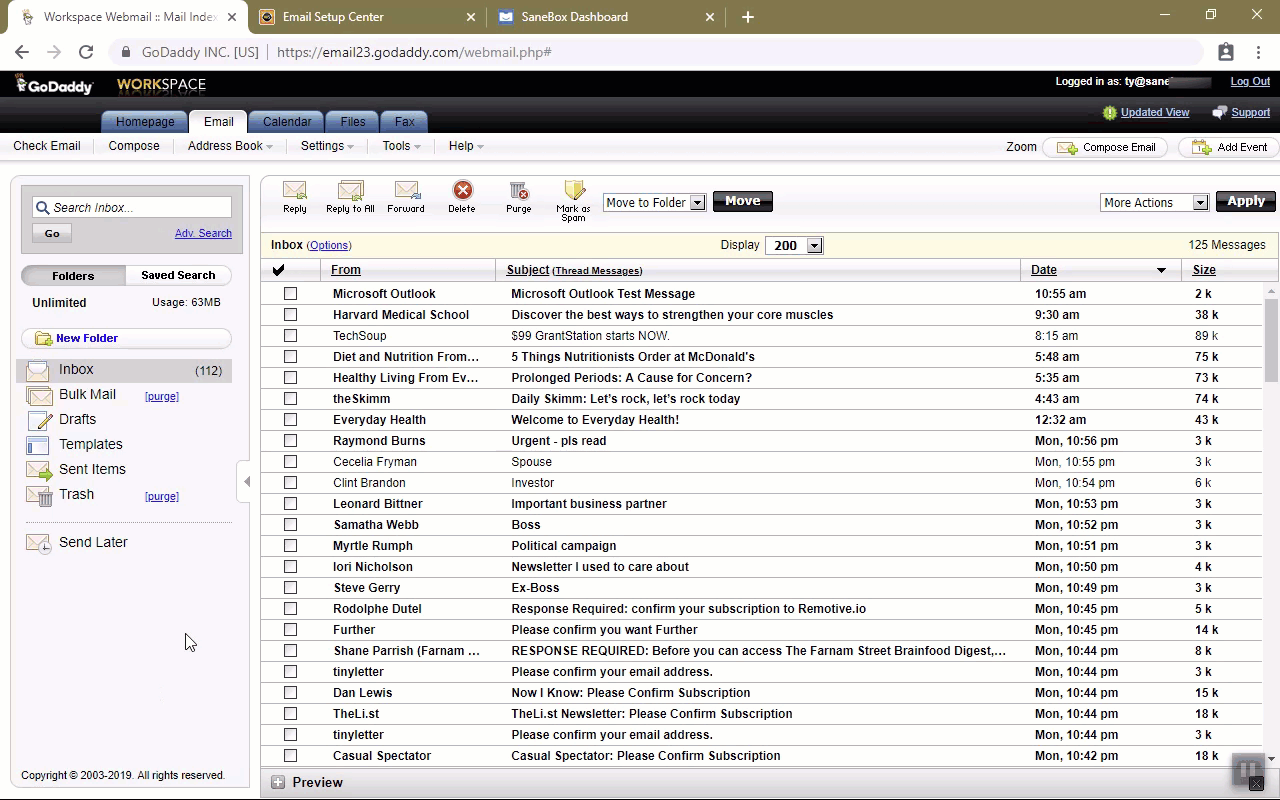Open a new browser tab
The image size is (1280, 800).
click(x=748, y=17)
